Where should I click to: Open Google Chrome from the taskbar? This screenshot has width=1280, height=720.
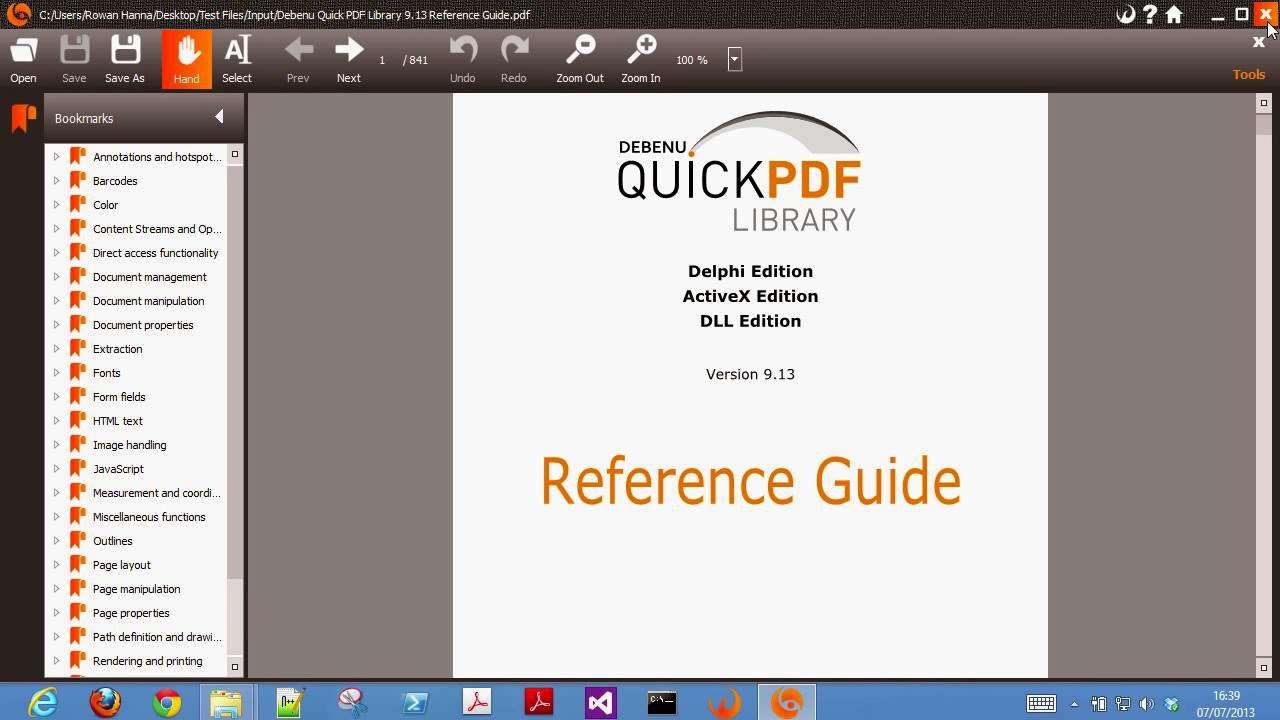(x=167, y=702)
